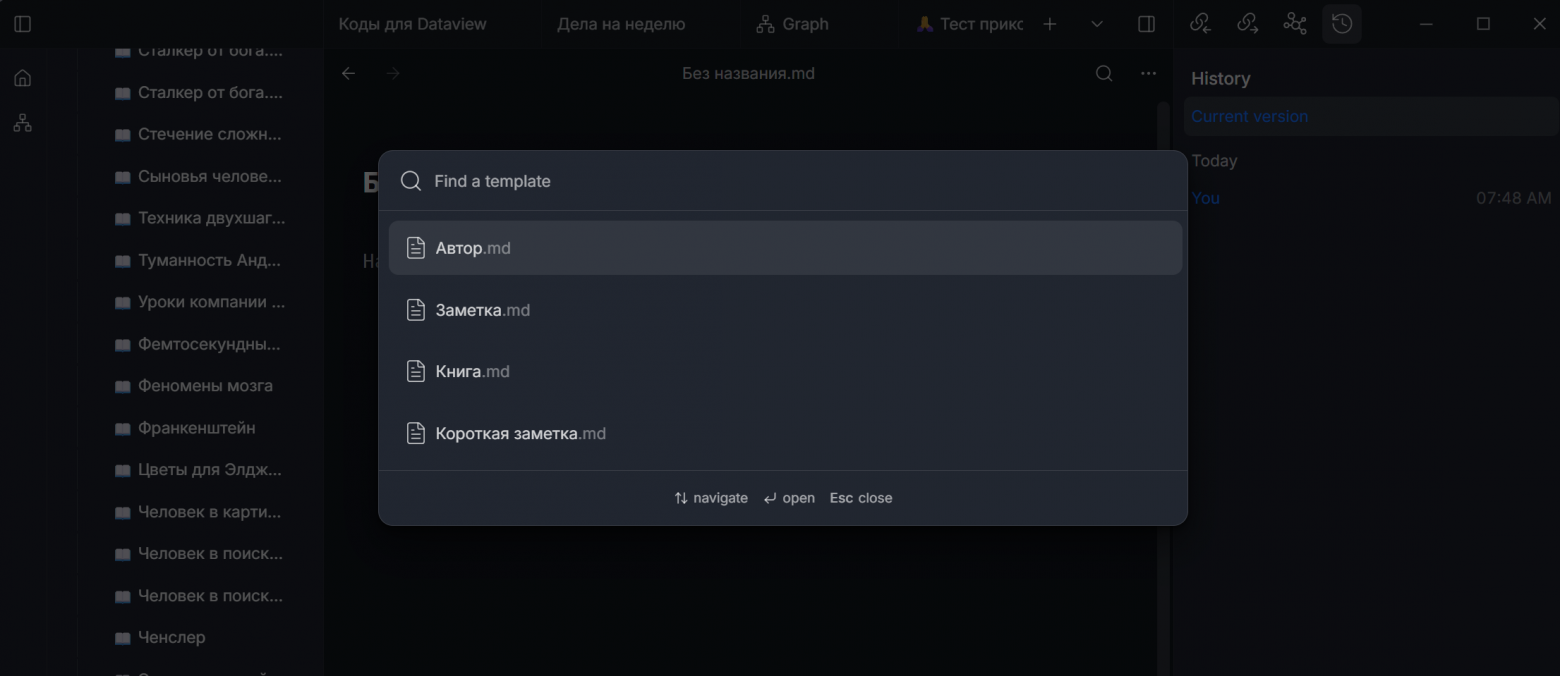Open note Феномены мозга

coord(205,386)
